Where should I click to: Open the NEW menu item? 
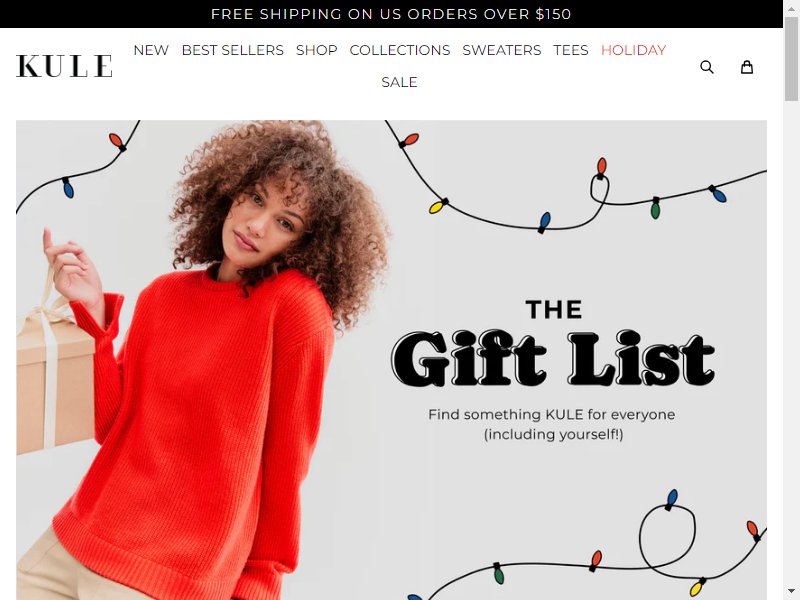coord(151,50)
